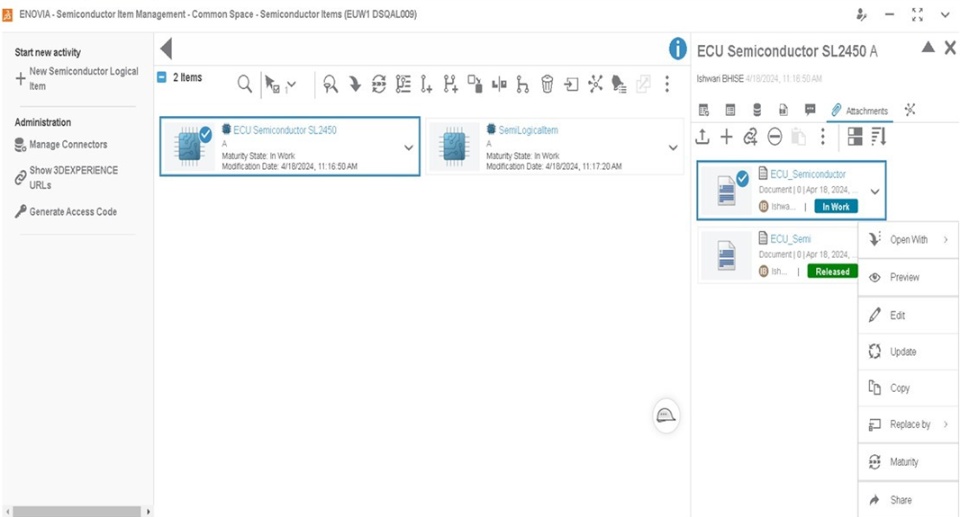960x517 pixels.
Task: Click Generate Access Code
Action: point(66,211)
